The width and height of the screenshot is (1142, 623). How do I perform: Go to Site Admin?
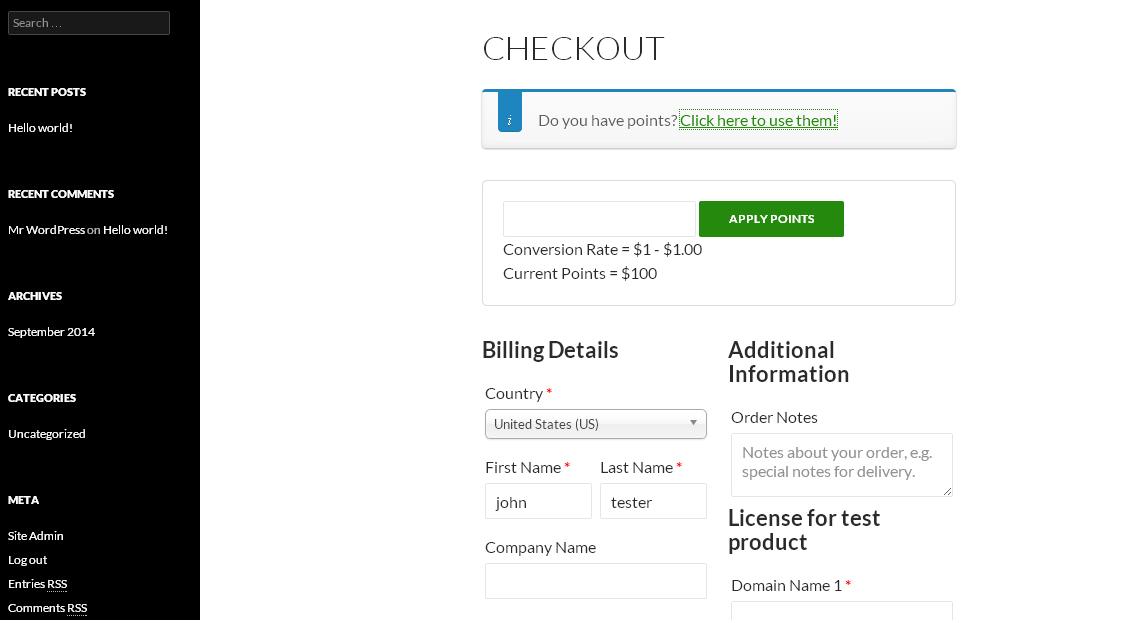[x=36, y=536]
